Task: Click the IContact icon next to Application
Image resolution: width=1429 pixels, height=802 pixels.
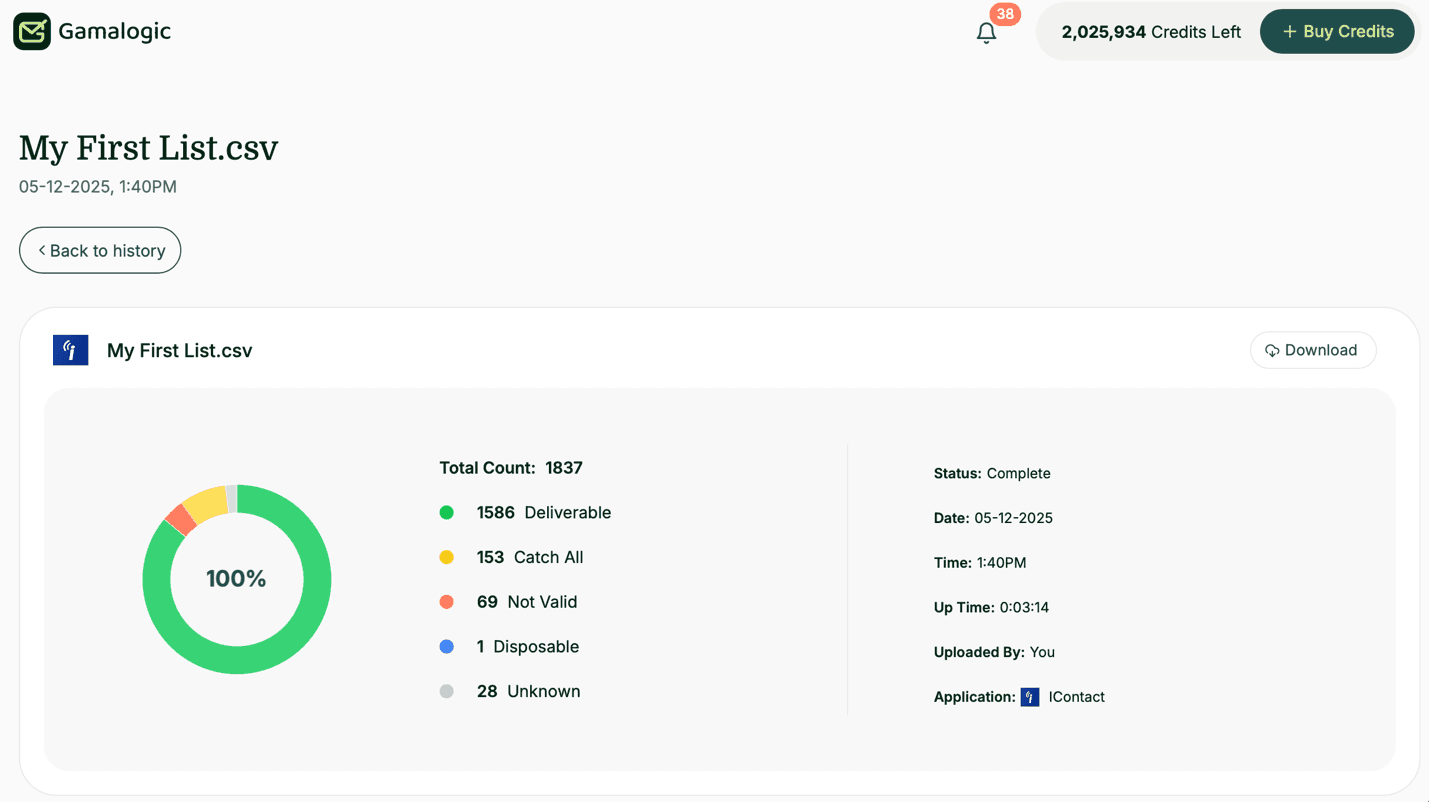Action: click(1029, 696)
